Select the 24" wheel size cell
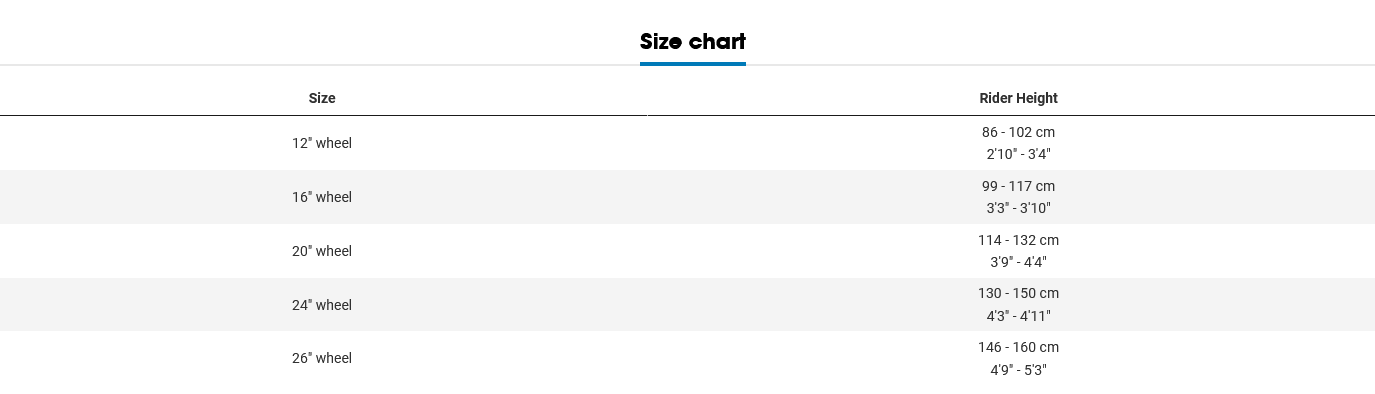The image size is (1375, 394). [322, 305]
